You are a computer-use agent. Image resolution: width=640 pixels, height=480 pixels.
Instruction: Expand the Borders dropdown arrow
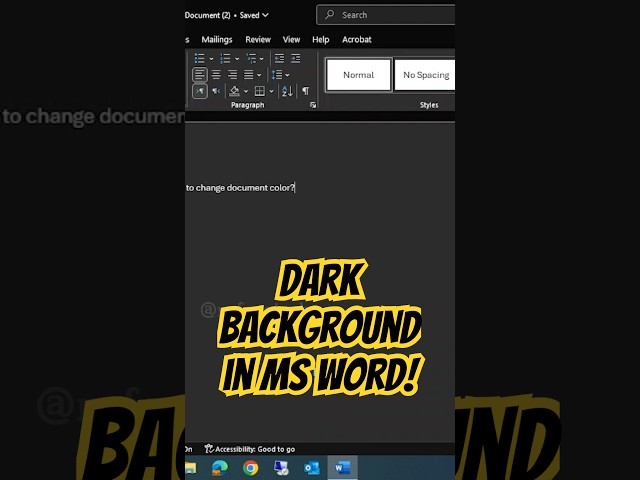[271, 91]
